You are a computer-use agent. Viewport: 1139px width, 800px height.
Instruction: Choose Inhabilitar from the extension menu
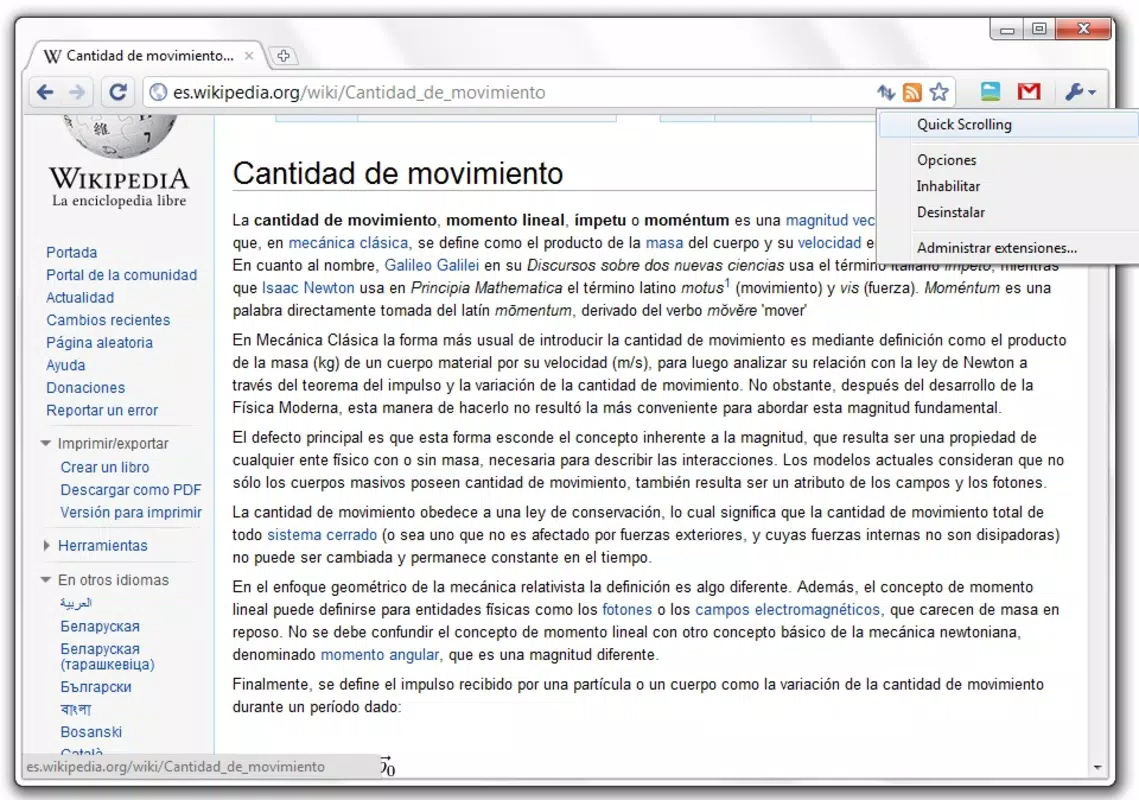coord(948,186)
